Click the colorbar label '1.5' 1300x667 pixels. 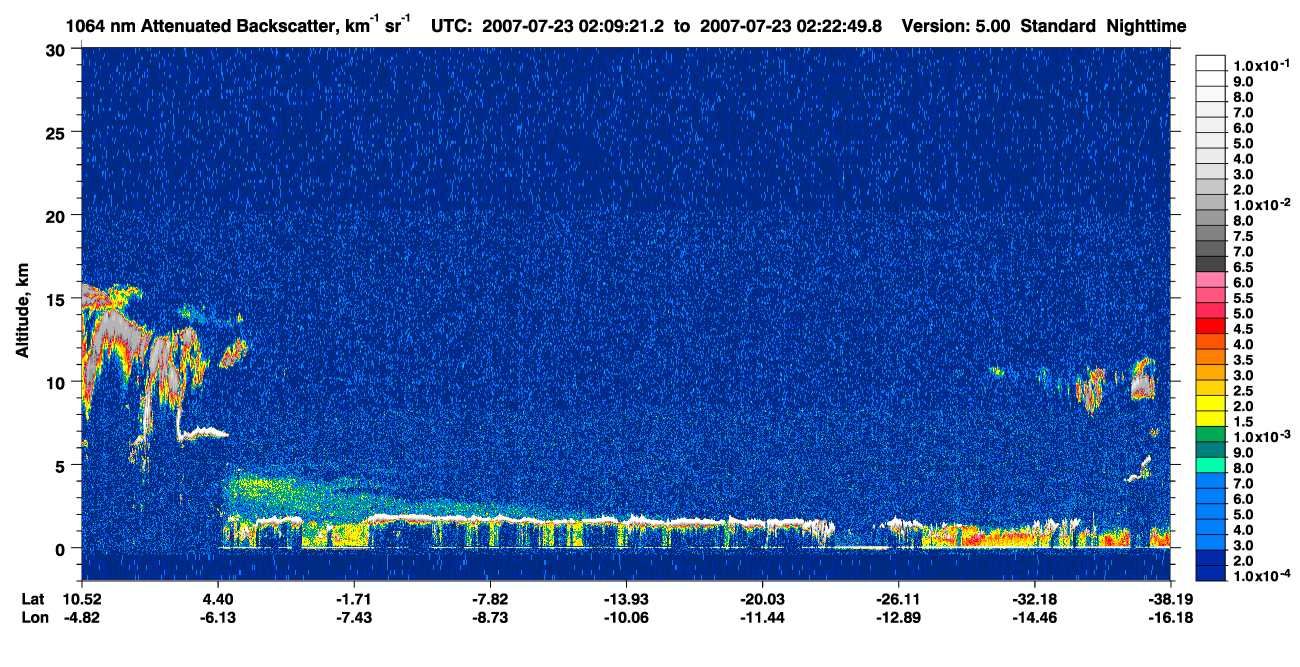click(x=1242, y=422)
